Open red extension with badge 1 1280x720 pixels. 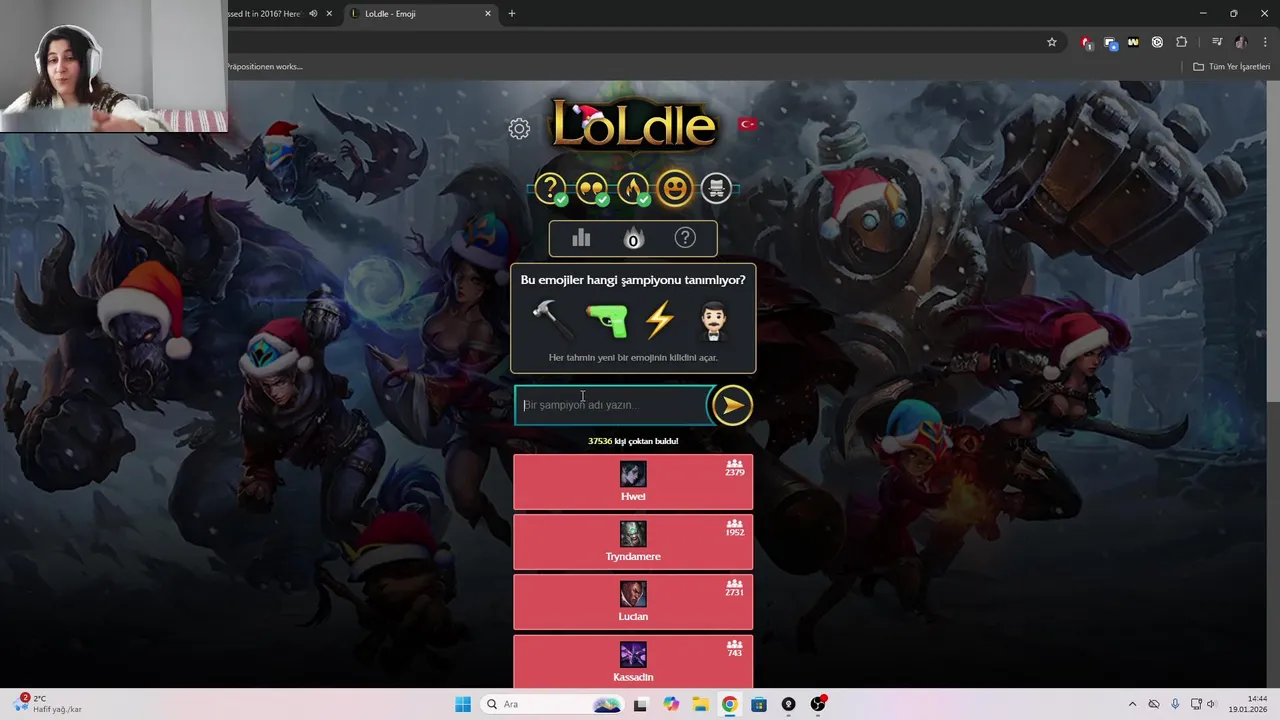pyautogui.click(x=1087, y=42)
